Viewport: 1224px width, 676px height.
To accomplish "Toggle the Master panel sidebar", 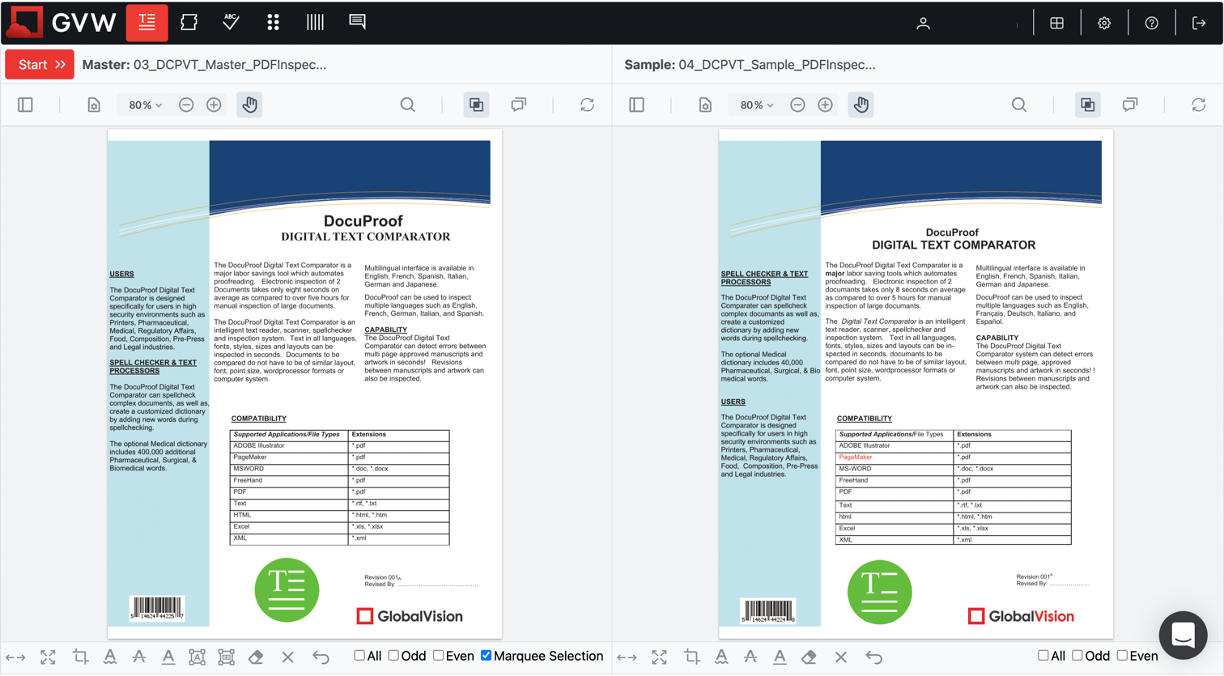I will click(x=26, y=105).
